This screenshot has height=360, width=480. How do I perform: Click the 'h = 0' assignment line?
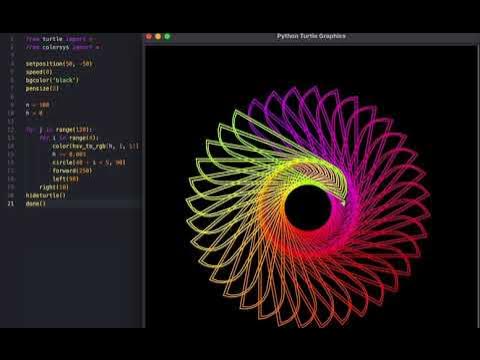click(x=34, y=113)
